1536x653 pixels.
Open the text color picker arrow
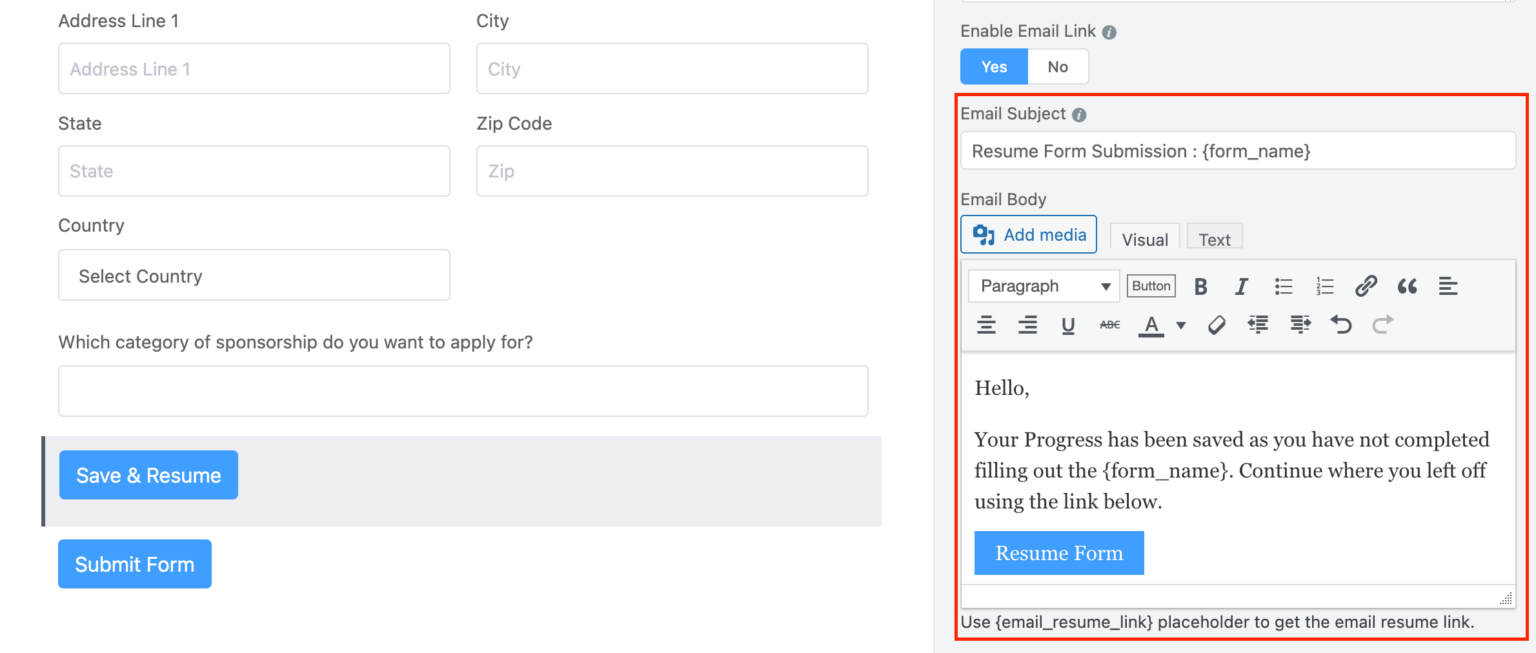coord(1181,325)
